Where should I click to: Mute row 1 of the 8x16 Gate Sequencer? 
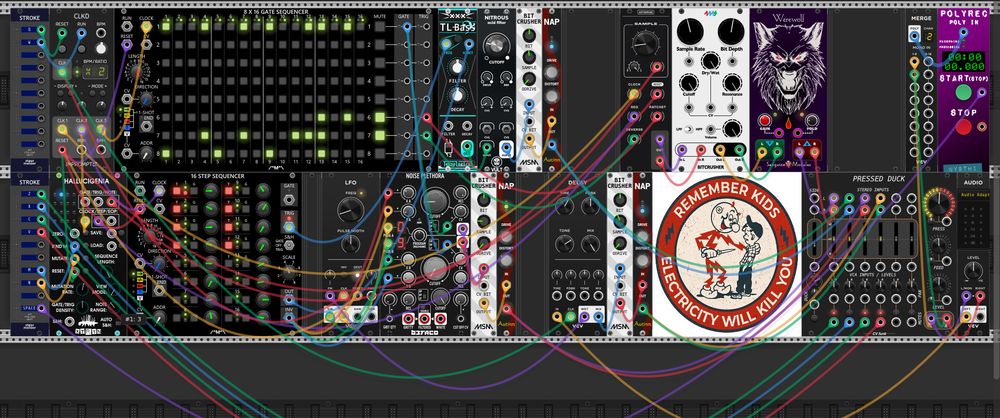[x=380, y=27]
